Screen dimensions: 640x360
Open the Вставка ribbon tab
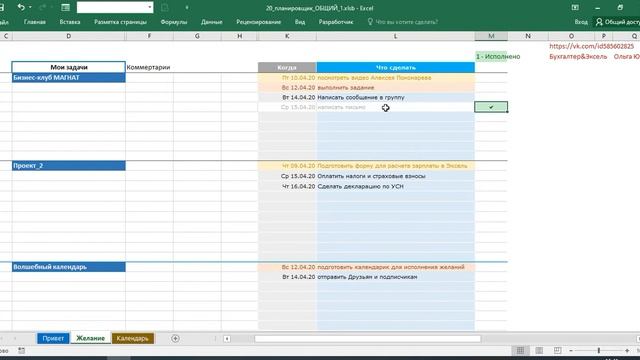(70, 22)
